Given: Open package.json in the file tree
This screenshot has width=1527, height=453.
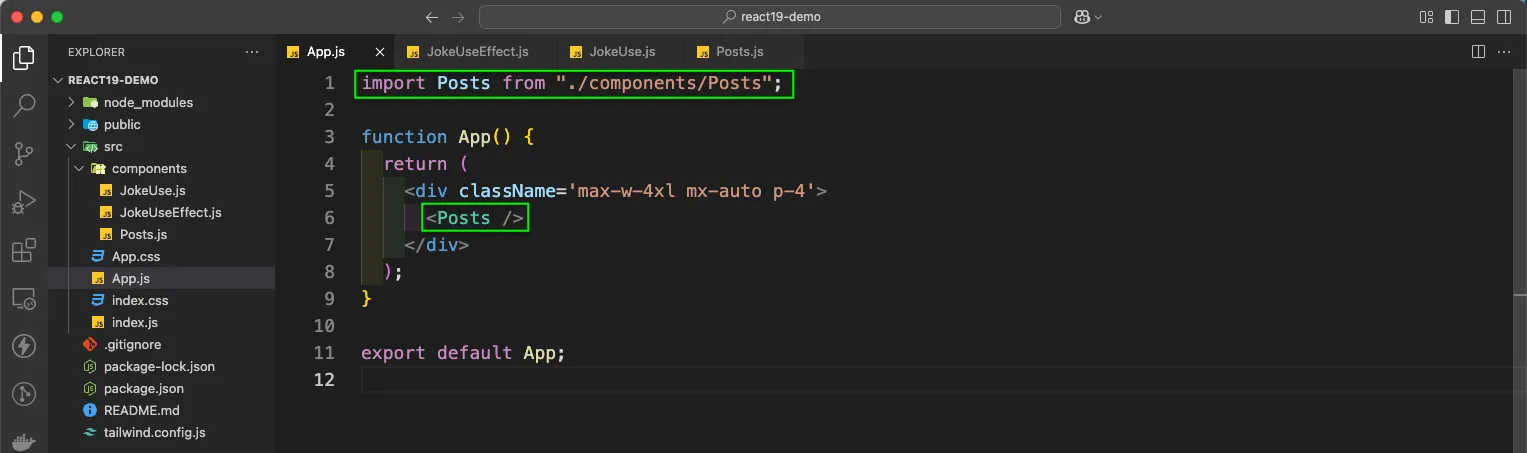Looking at the screenshot, I should tap(161, 388).
